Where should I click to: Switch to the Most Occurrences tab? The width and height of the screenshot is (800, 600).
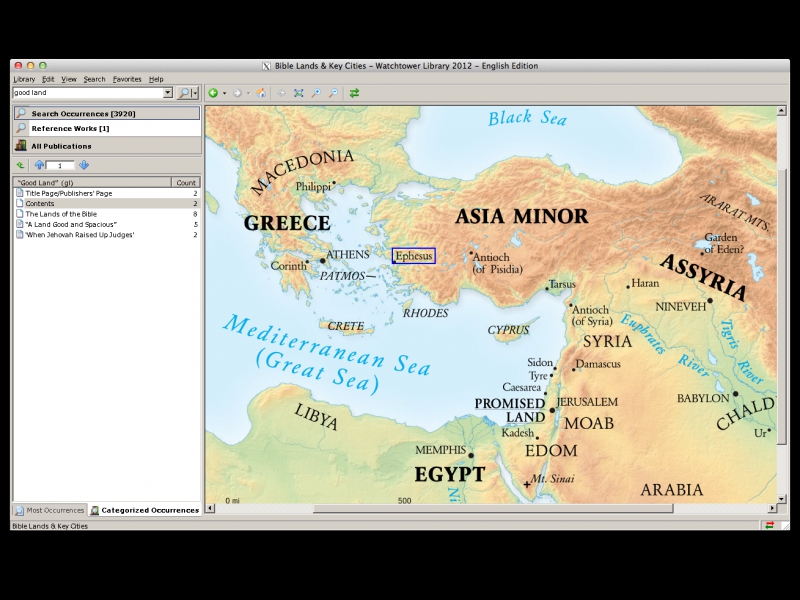pyautogui.click(x=50, y=510)
